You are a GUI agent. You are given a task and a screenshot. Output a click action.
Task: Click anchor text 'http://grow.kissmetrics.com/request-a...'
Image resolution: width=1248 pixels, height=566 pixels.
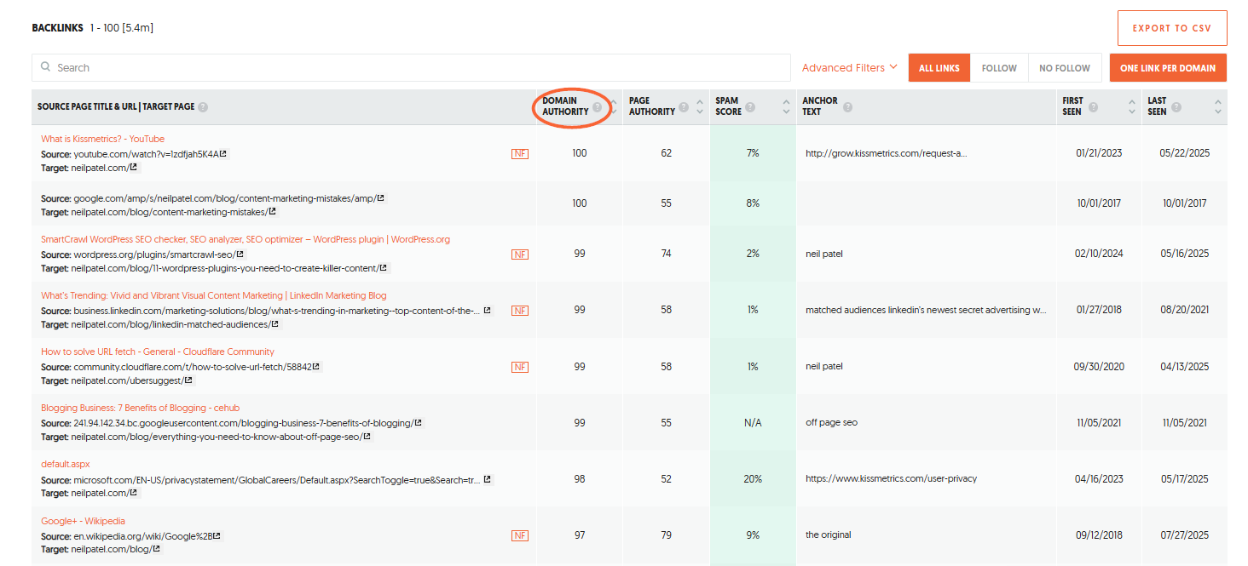pyautogui.click(x=886, y=154)
